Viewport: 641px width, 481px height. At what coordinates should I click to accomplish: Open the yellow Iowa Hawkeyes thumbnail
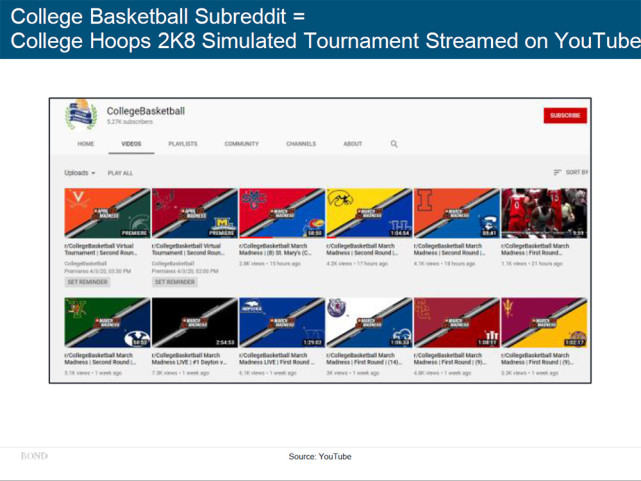pos(369,213)
